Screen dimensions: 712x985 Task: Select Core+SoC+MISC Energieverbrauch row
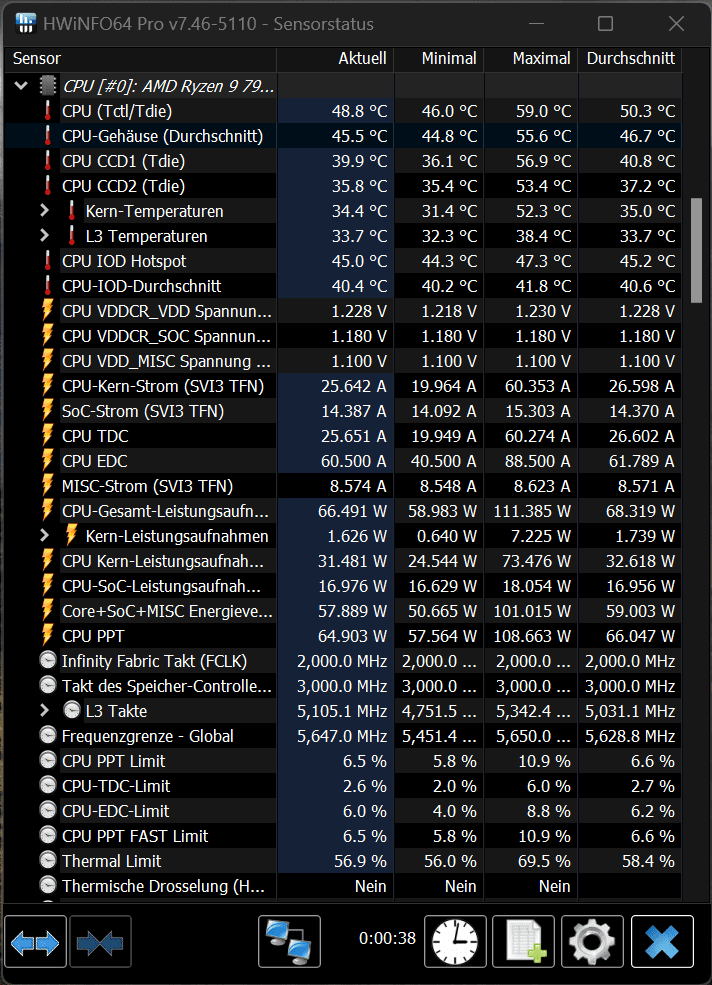(x=343, y=611)
